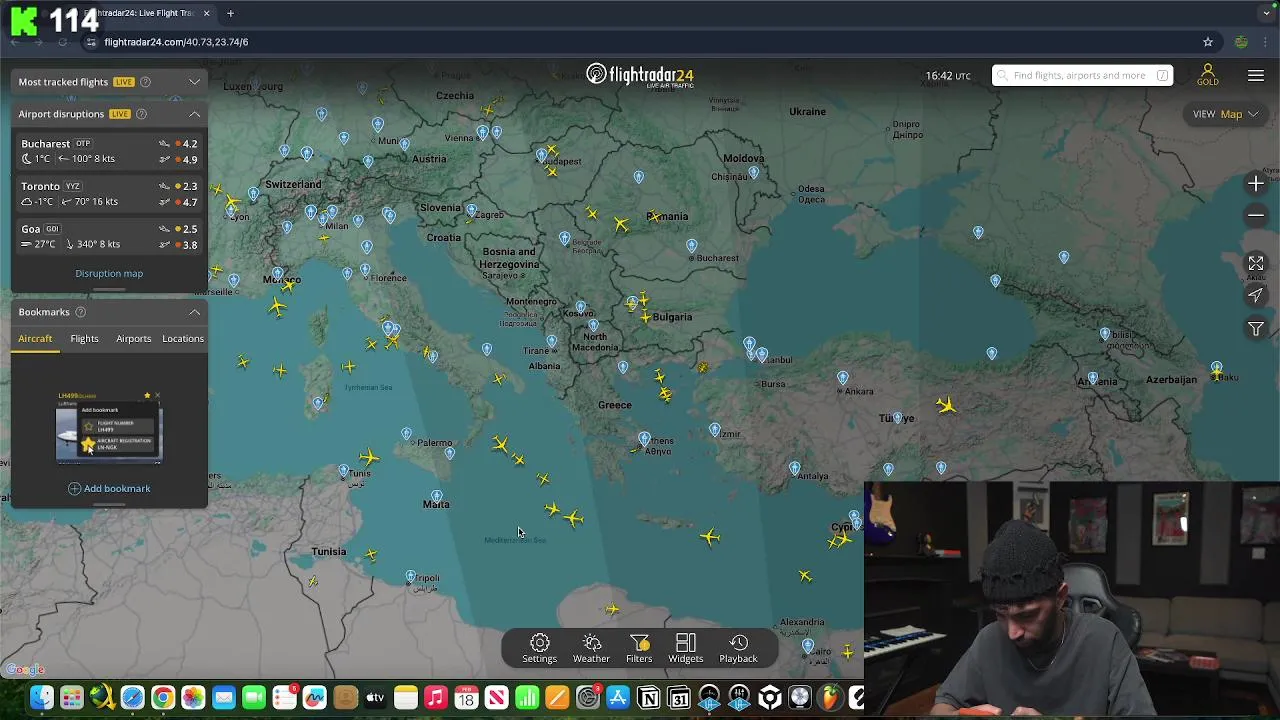Click the Ankara airport pin on map
The image size is (1280, 720).
pyautogui.click(x=843, y=378)
